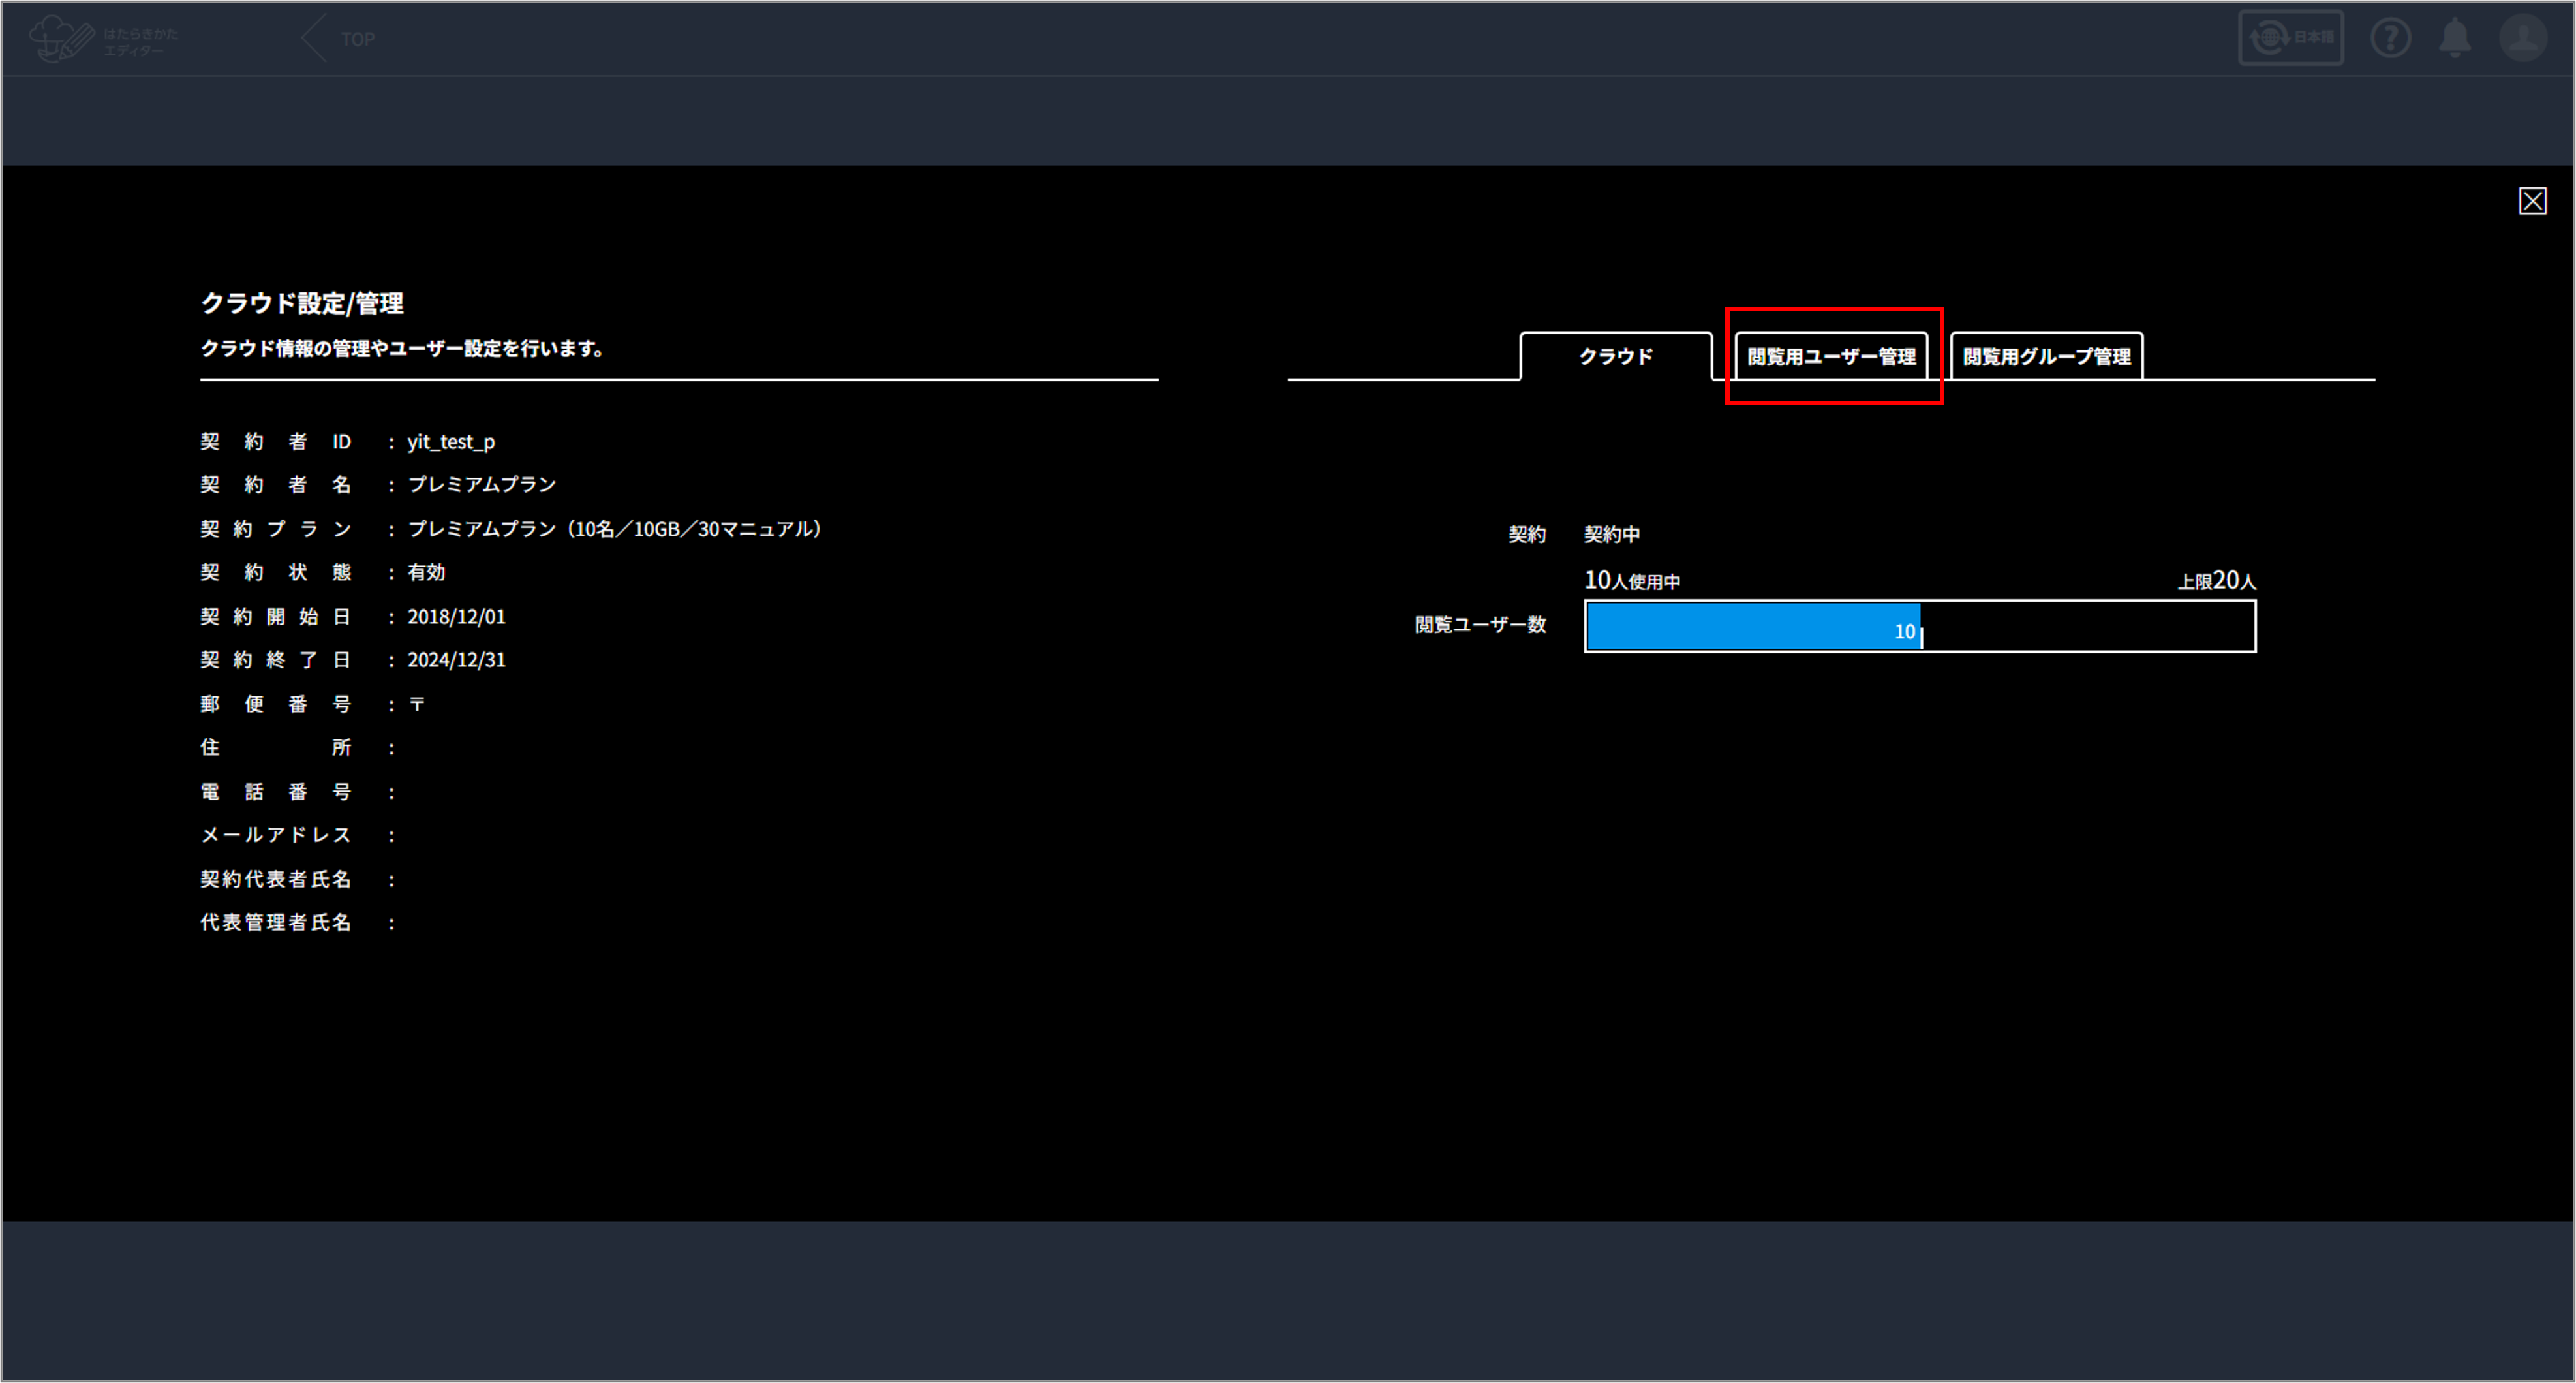
Task: Click the back chevron arrow beside TOP
Action: click(x=314, y=39)
